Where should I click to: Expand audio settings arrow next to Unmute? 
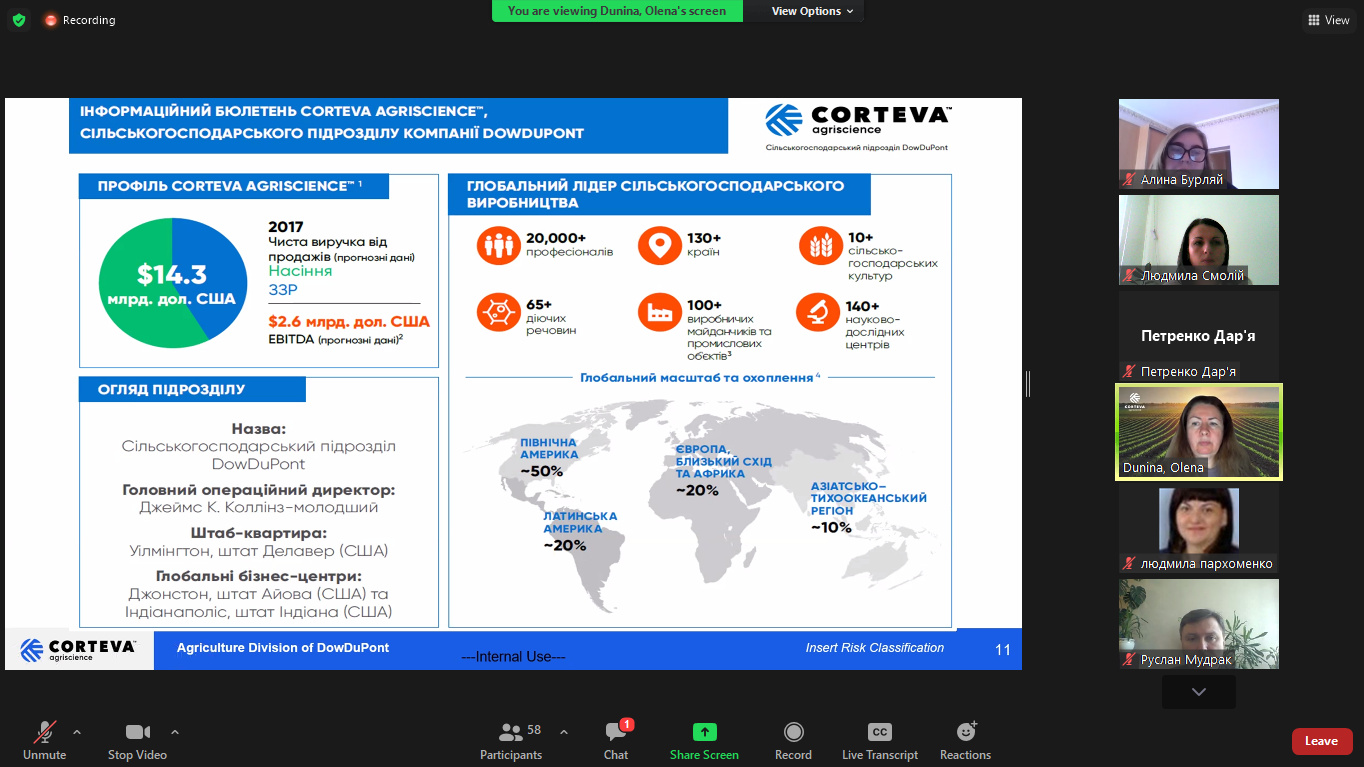pos(77,732)
